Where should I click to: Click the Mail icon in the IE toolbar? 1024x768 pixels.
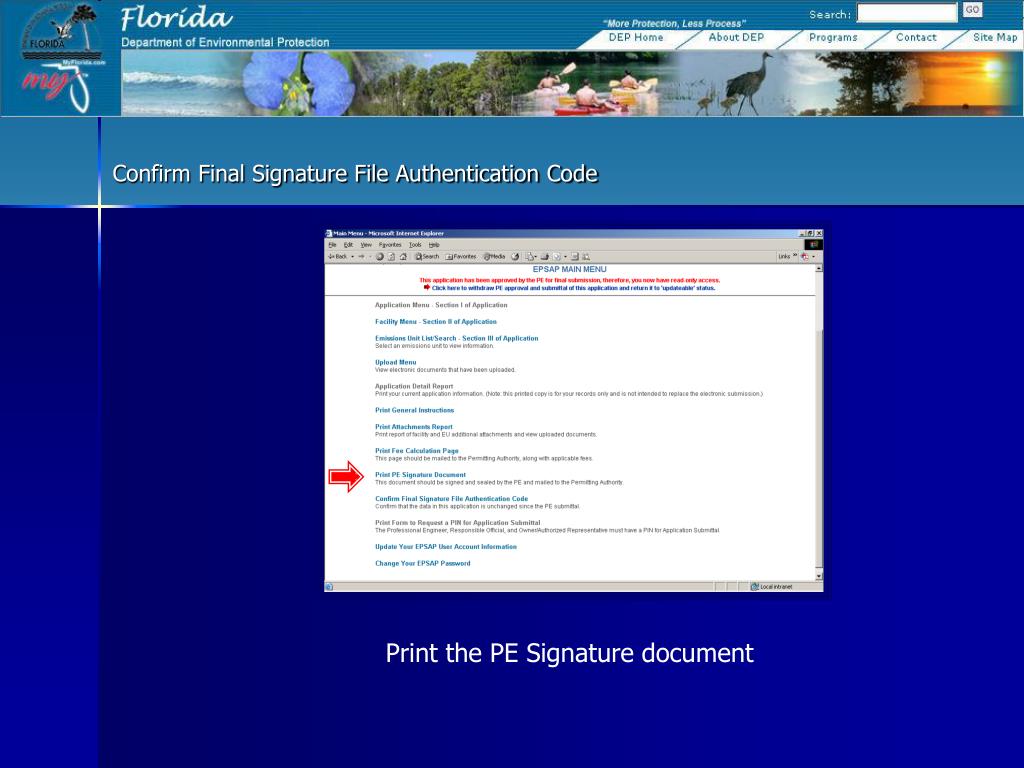click(x=530, y=257)
